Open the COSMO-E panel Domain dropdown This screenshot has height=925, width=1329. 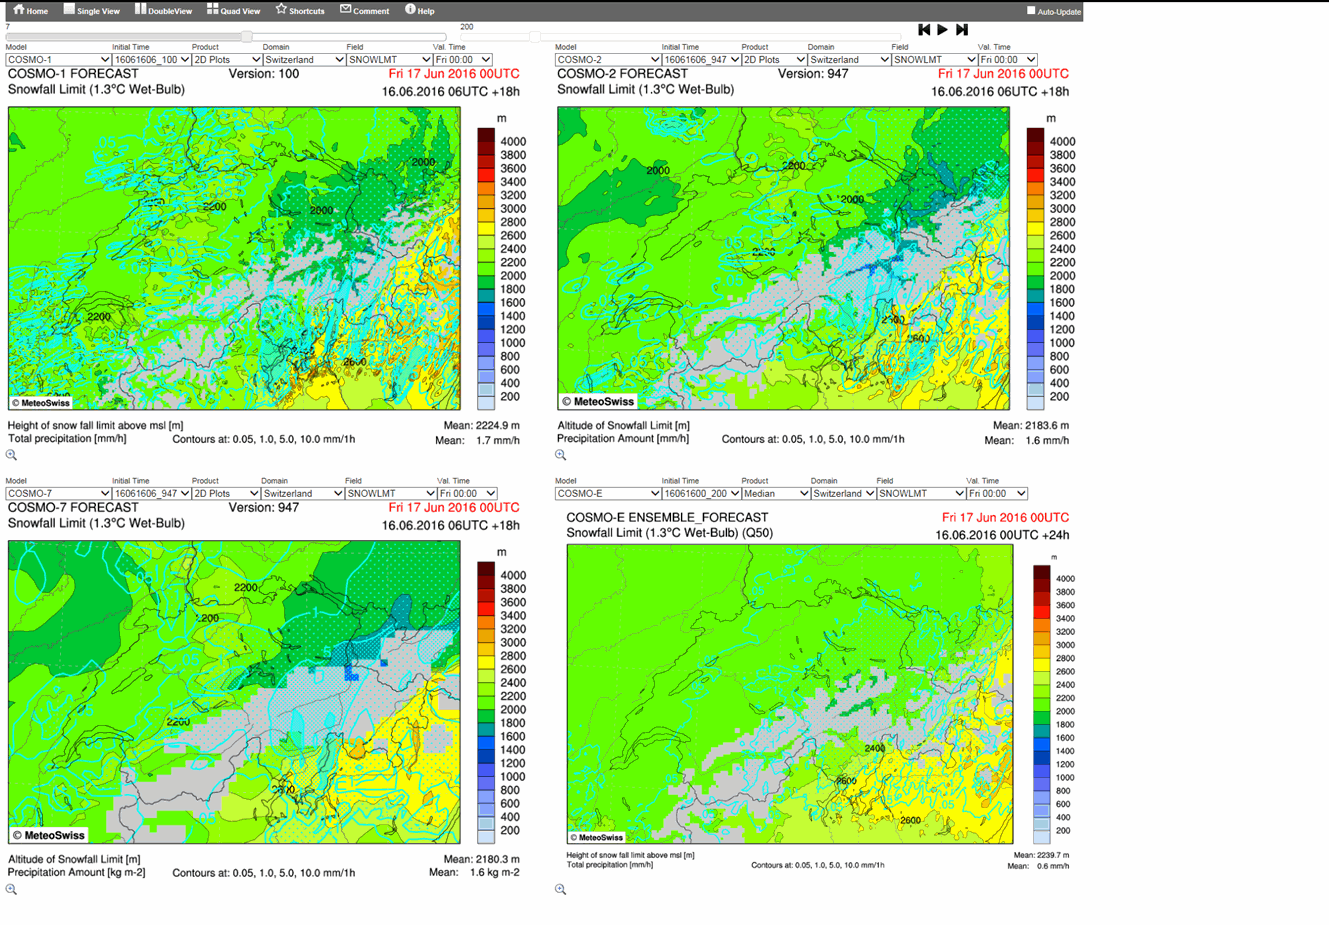tap(843, 494)
